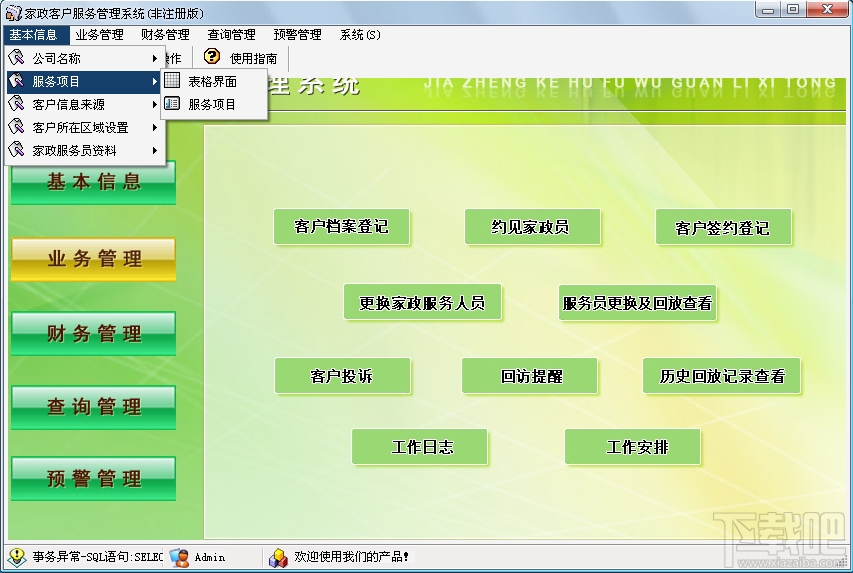Expand the 客户所在区域设置 submenu arrow
Viewport: 853px width, 573px height.
tap(155, 127)
